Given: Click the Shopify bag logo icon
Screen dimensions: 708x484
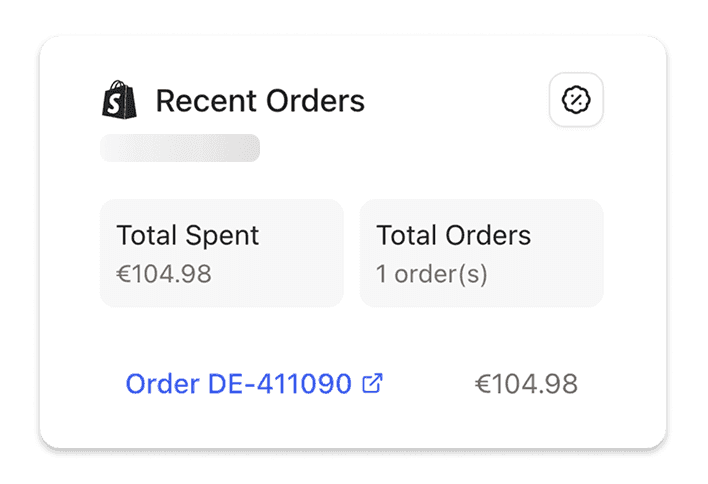Looking at the screenshot, I should (x=120, y=100).
